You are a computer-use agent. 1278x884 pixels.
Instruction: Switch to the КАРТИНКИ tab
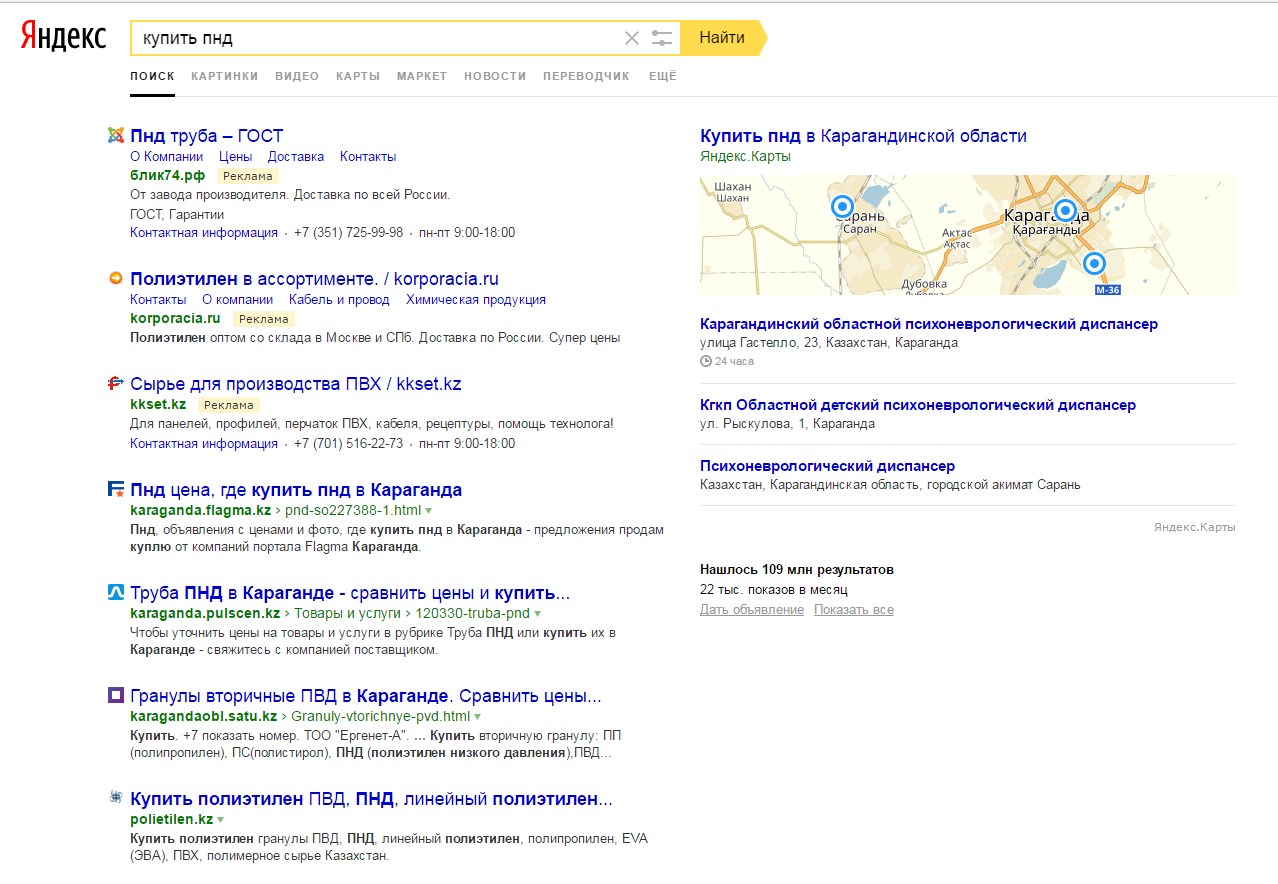[224, 76]
